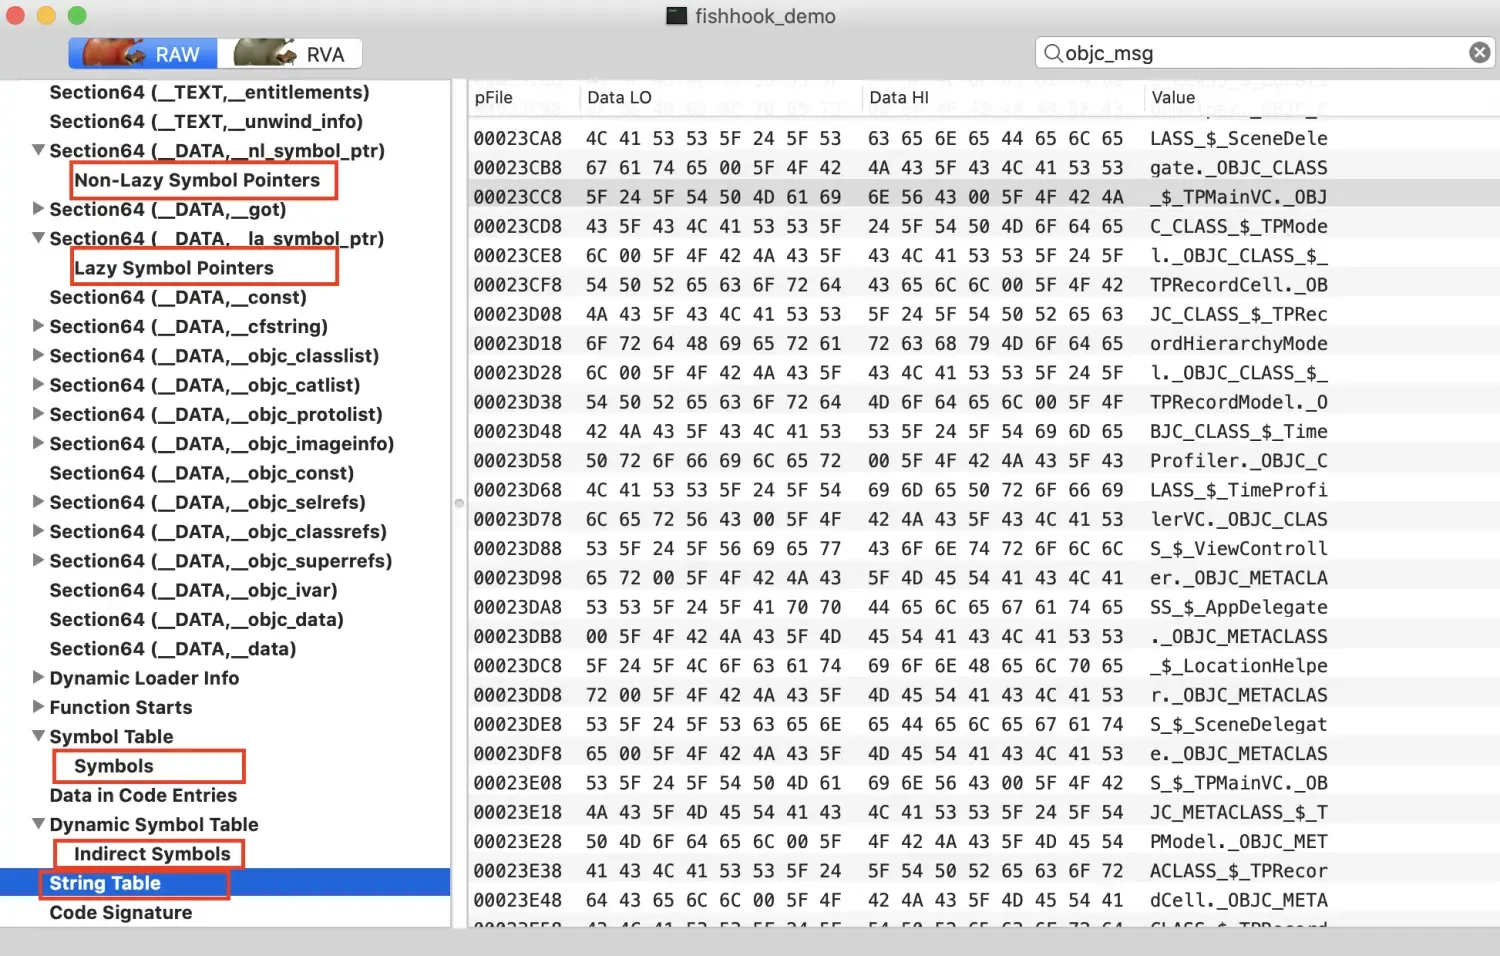Clear the objc_msg search text
Image resolution: width=1500 pixels, height=956 pixels.
(1479, 53)
